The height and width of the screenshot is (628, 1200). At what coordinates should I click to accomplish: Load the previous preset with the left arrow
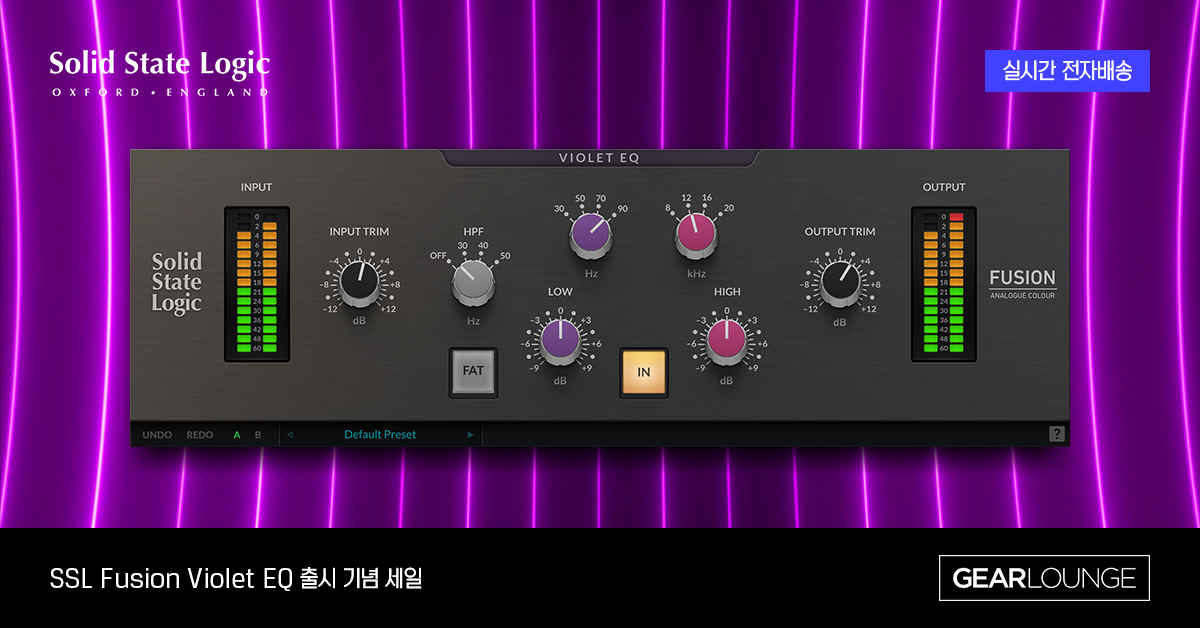click(x=290, y=434)
